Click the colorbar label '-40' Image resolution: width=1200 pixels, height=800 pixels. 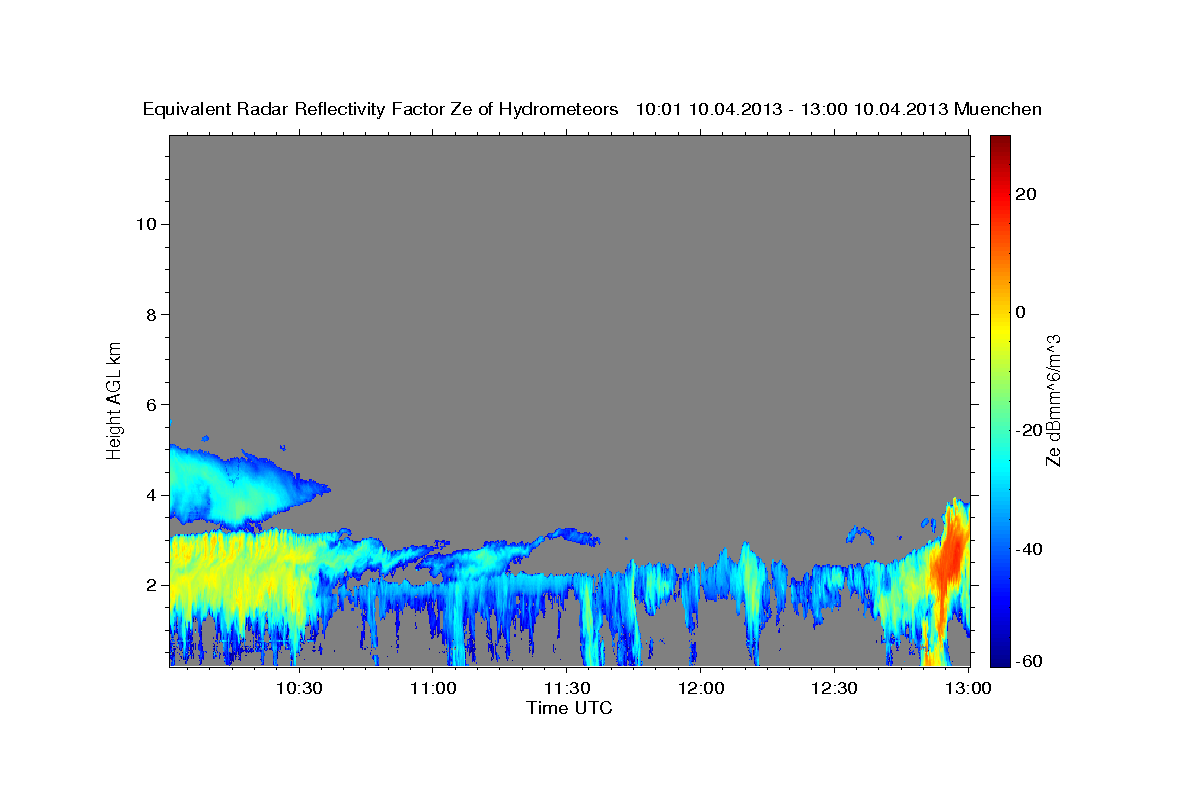click(1028, 548)
